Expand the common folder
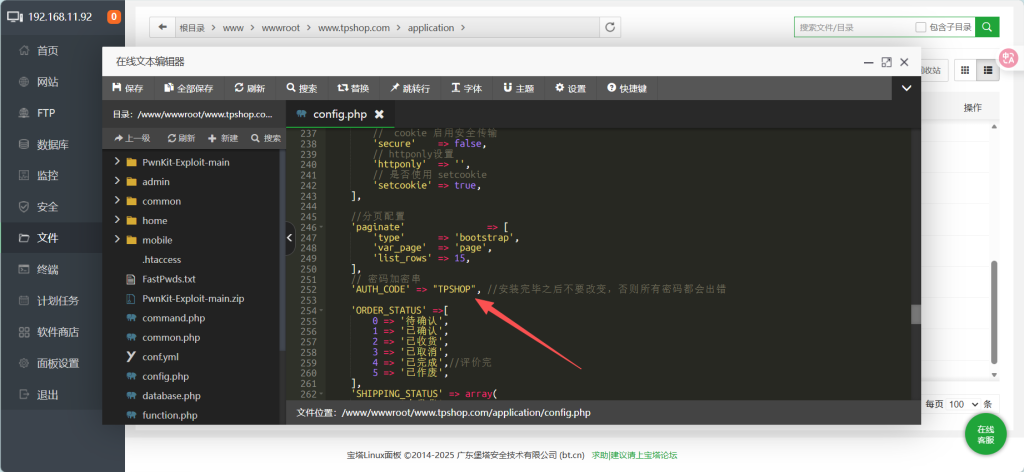Image resolution: width=1024 pixels, height=472 pixels. coord(118,201)
